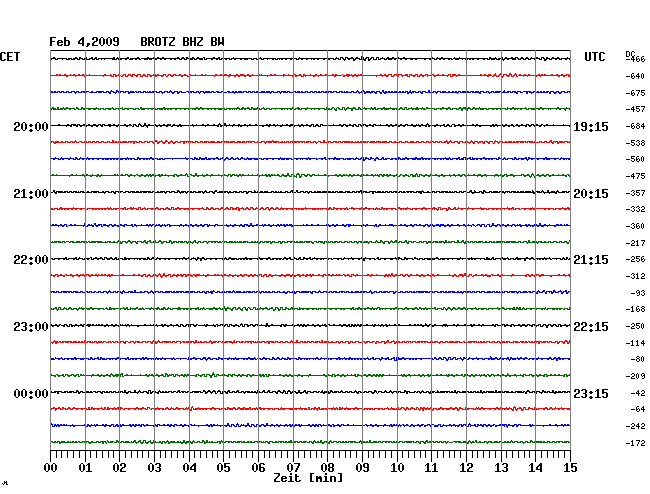Viewport: 650px width, 494px height.
Task: Click the DC offset value -466
Action: tap(635, 60)
